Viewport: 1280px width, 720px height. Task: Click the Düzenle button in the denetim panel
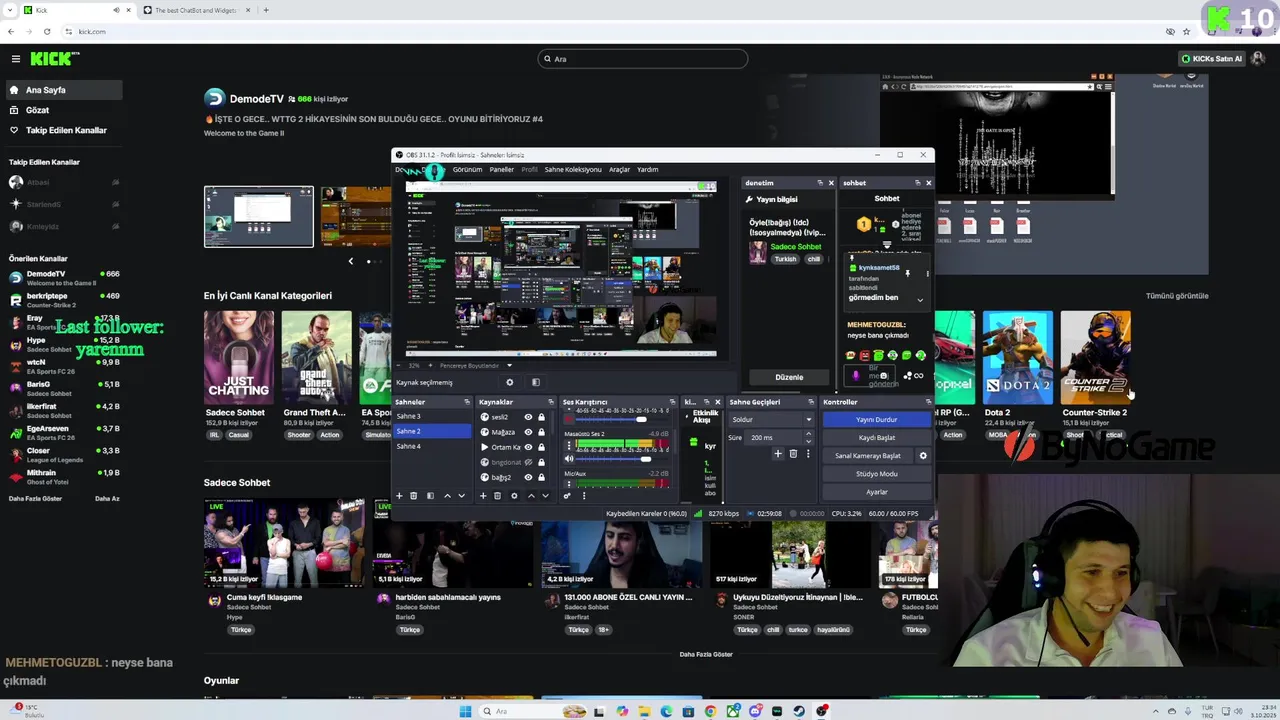click(789, 377)
